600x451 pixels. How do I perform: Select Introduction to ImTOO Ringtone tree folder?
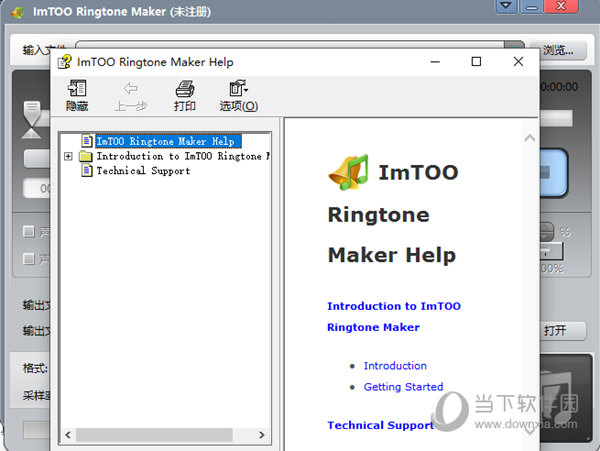183,156
